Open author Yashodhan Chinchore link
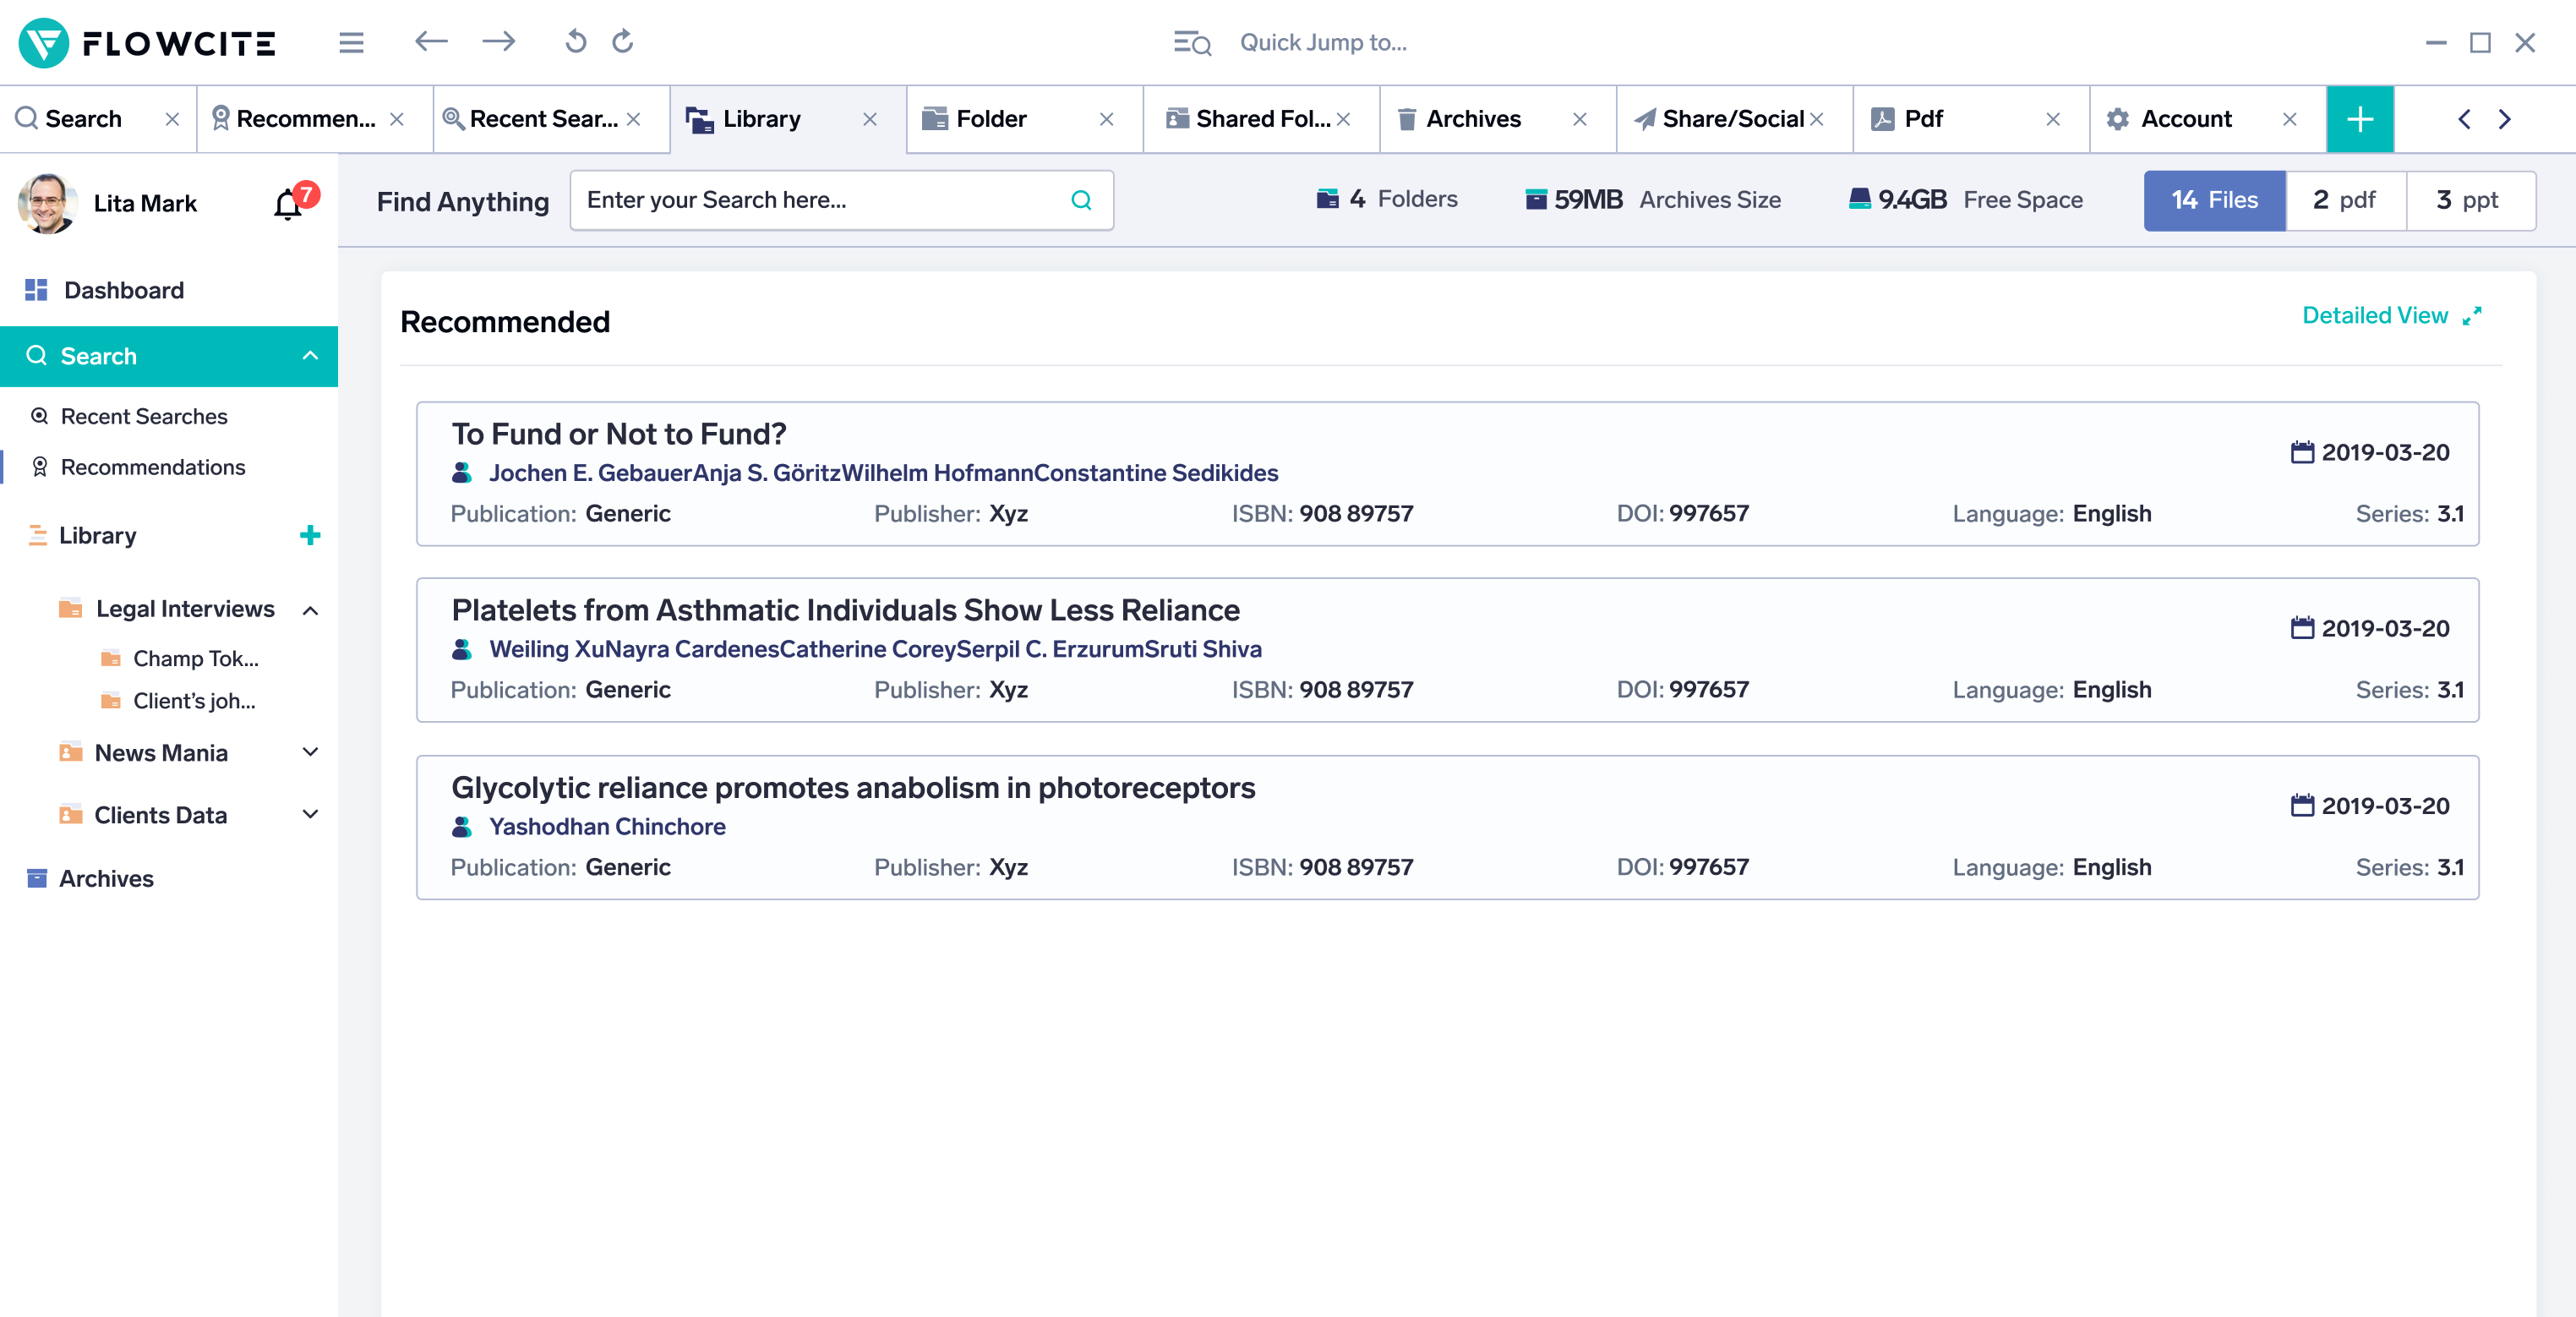 607,826
